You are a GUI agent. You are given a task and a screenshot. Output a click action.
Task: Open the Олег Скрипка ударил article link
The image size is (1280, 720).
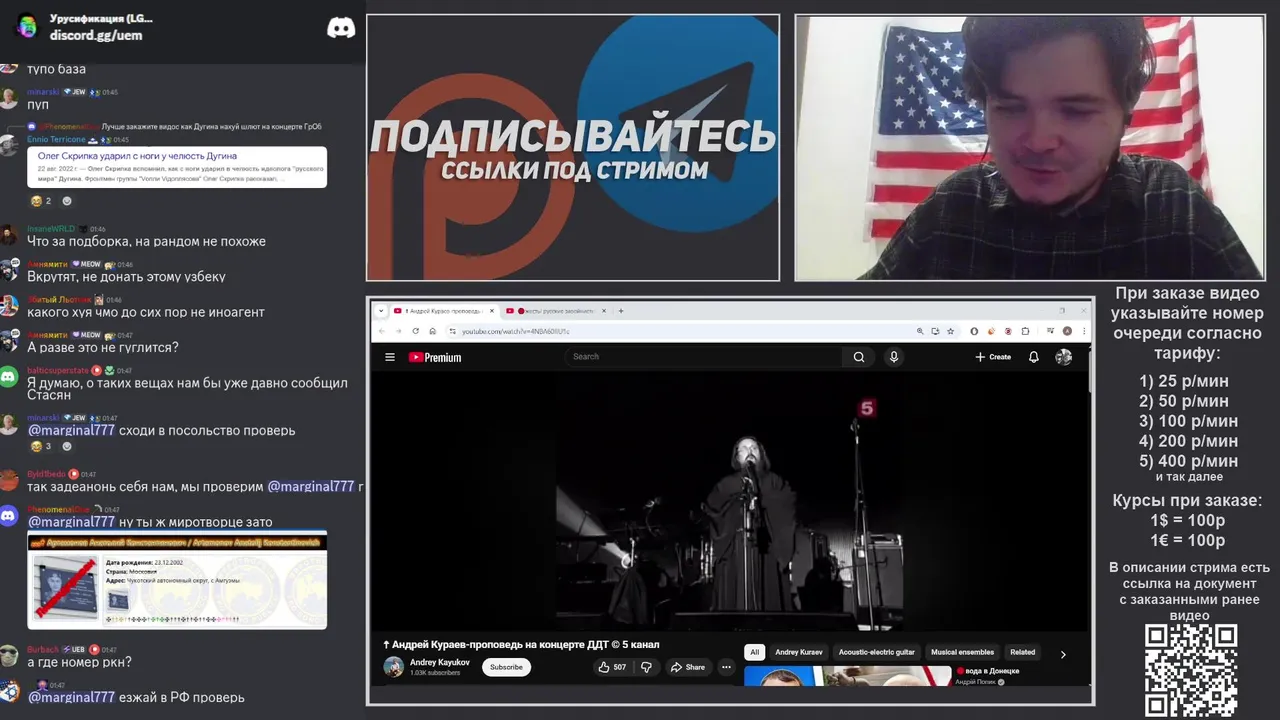pos(137,156)
